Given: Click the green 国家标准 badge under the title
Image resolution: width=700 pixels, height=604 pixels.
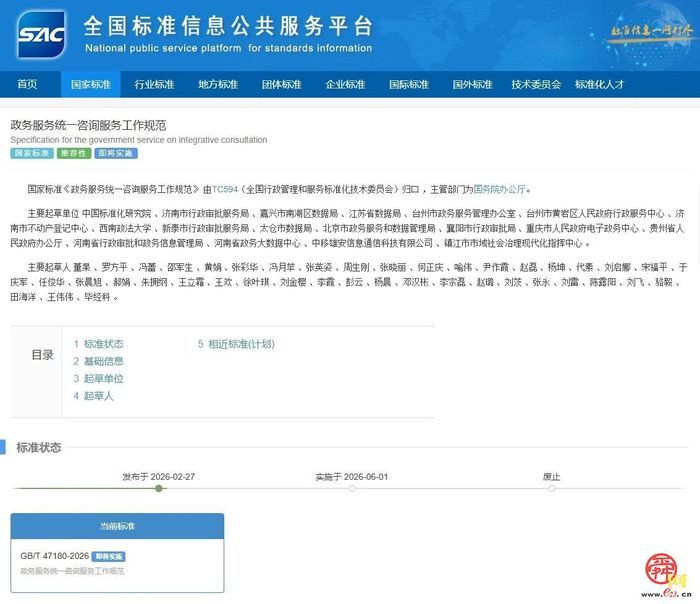Looking at the screenshot, I should pos(31,154).
